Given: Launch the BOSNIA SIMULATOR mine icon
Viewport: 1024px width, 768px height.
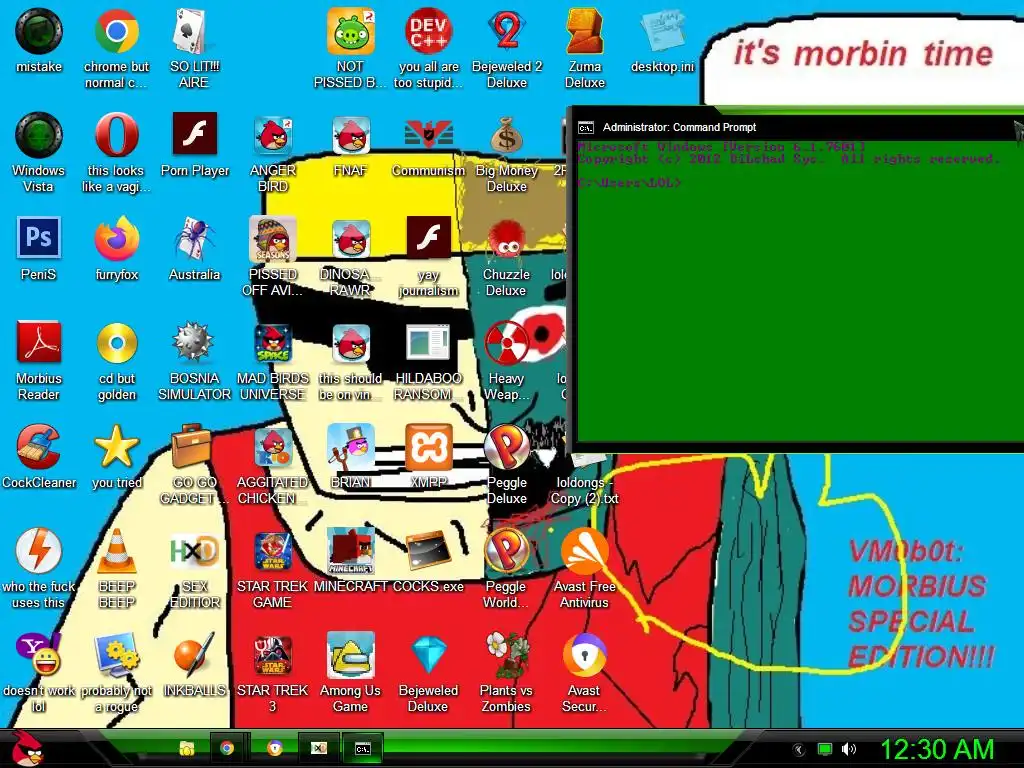Looking at the screenshot, I should pos(194,343).
